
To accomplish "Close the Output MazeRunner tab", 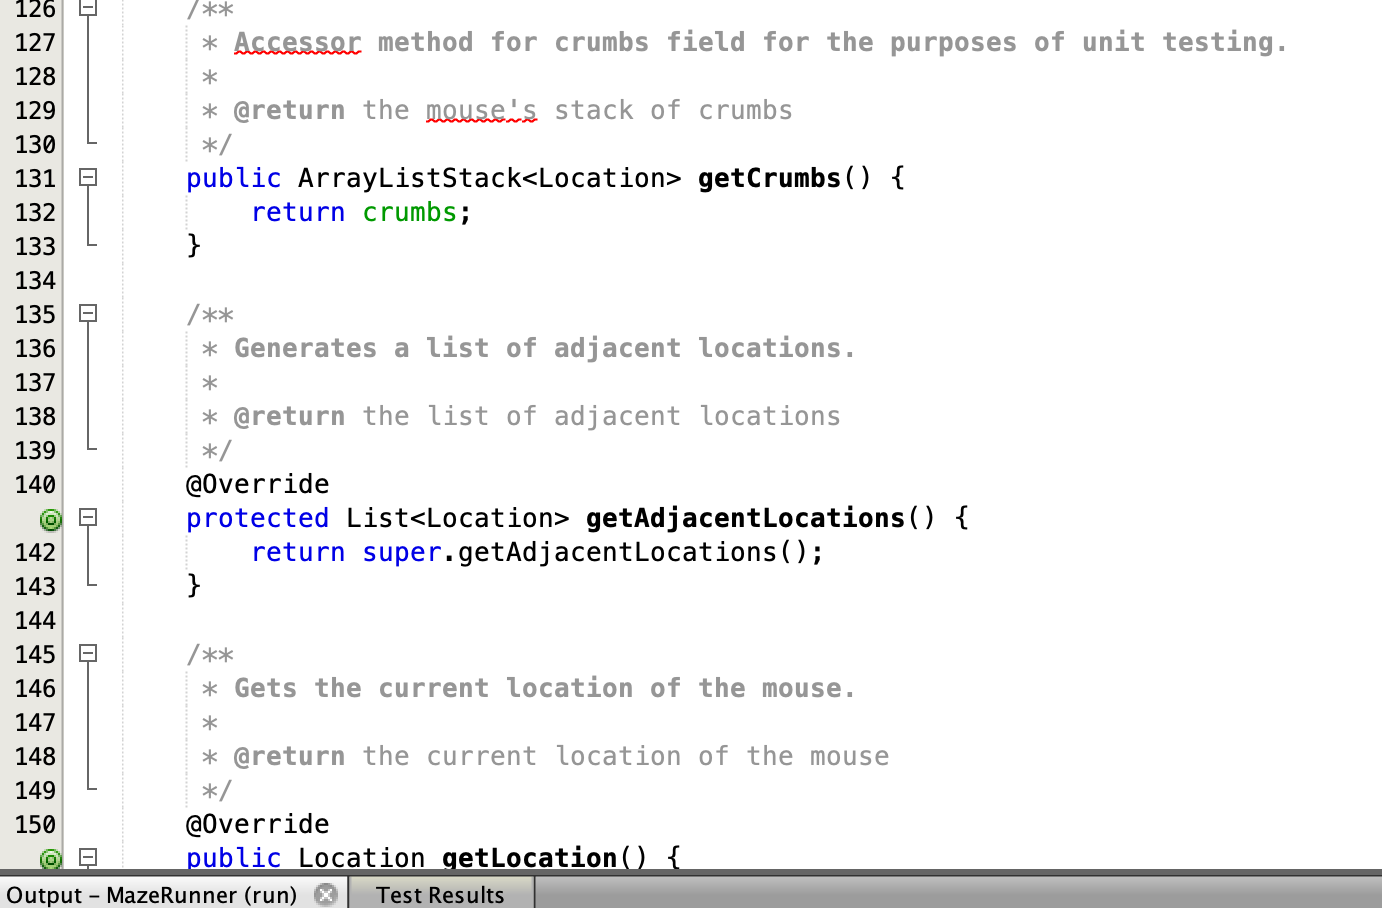I will point(325,894).
